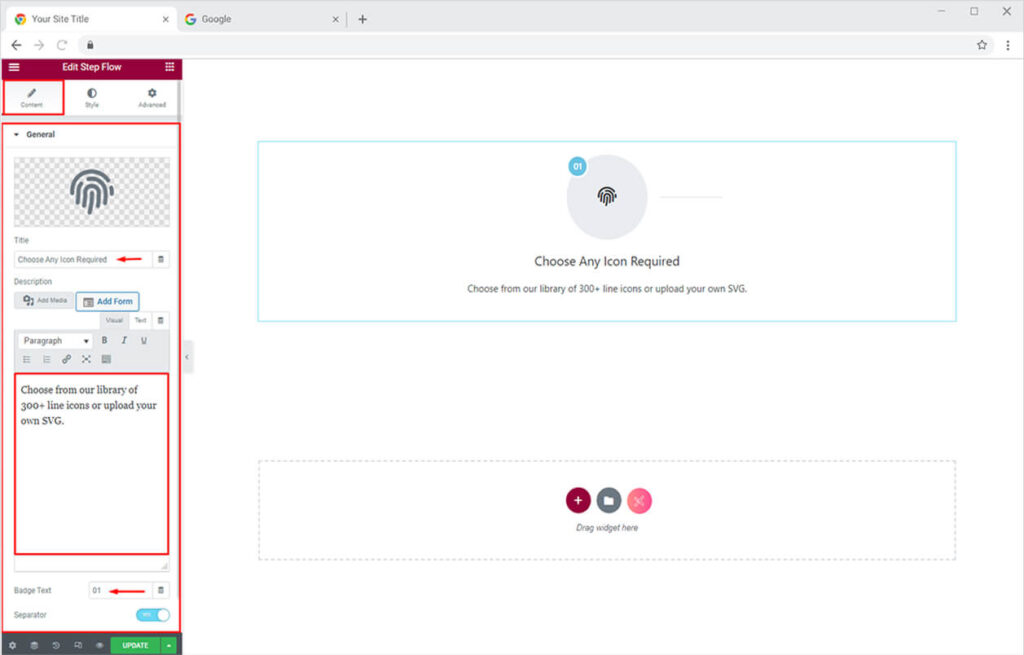Apply italic formatting in description editor
The height and width of the screenshot is (655, 1024).
point(124,341)
